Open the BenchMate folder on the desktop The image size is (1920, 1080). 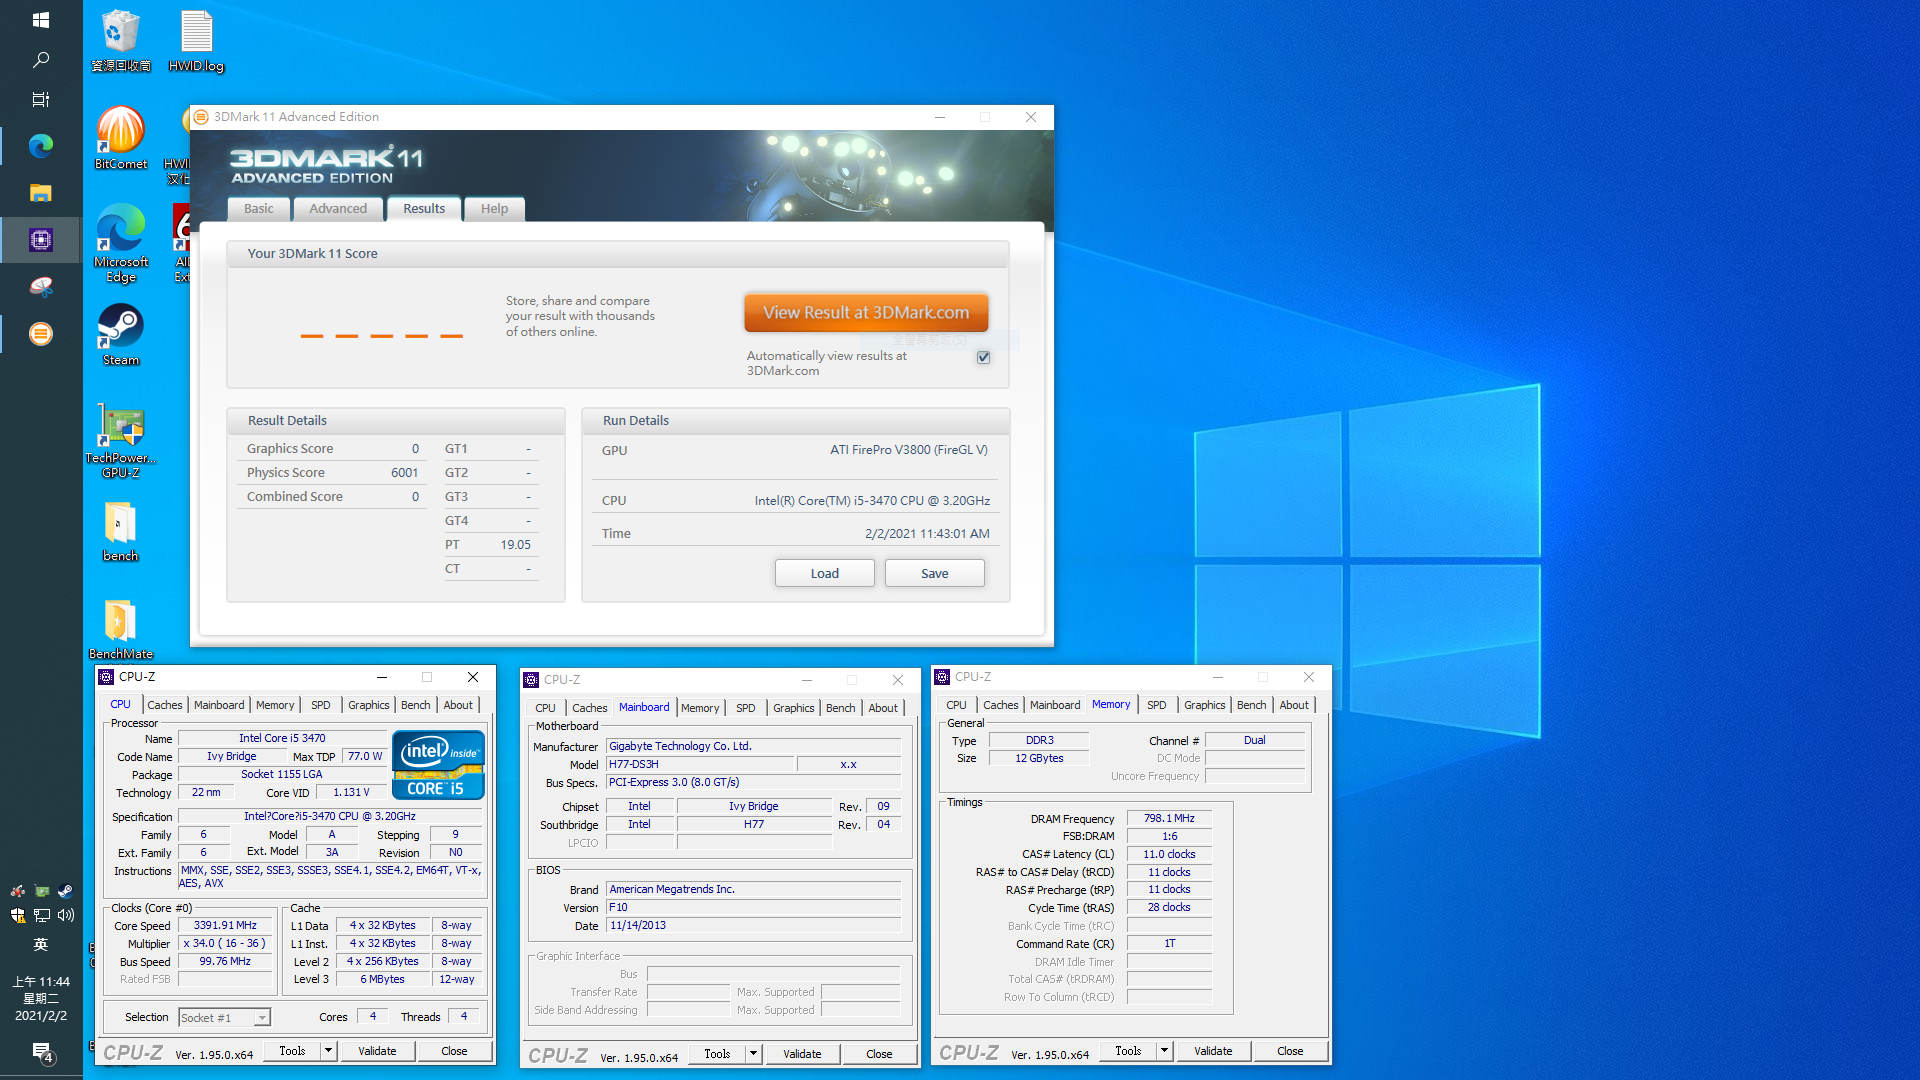pos(121,629)
